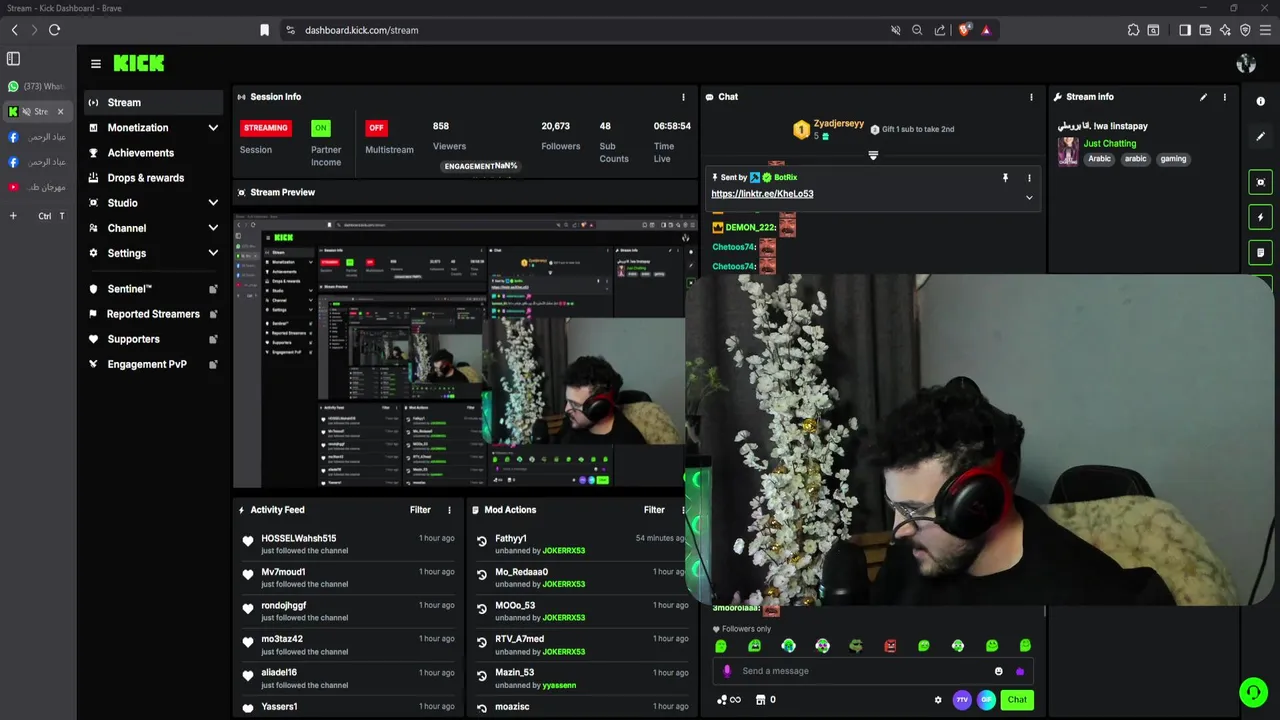The height and width of the screenshot is (720, 1280).
Task: Toggle the bookmark icon in address bar
Action: click(264, 30)
